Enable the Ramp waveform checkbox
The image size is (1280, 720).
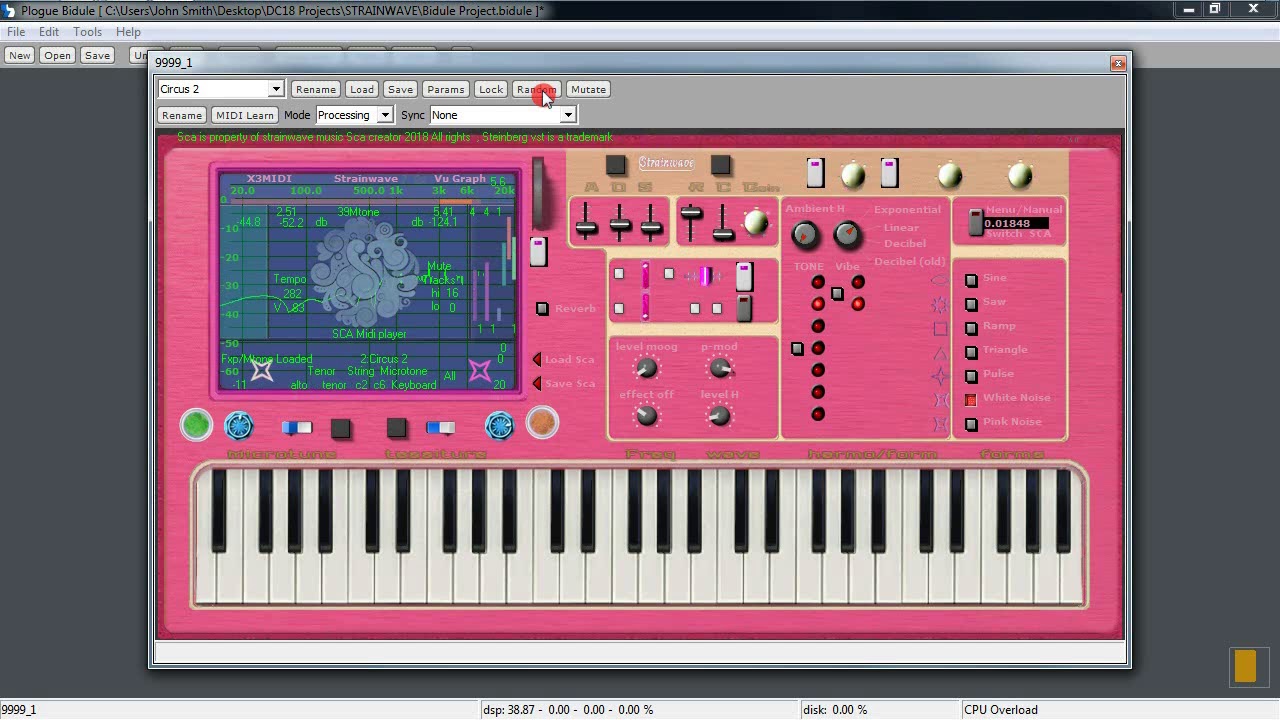click(x=971, y=328)
